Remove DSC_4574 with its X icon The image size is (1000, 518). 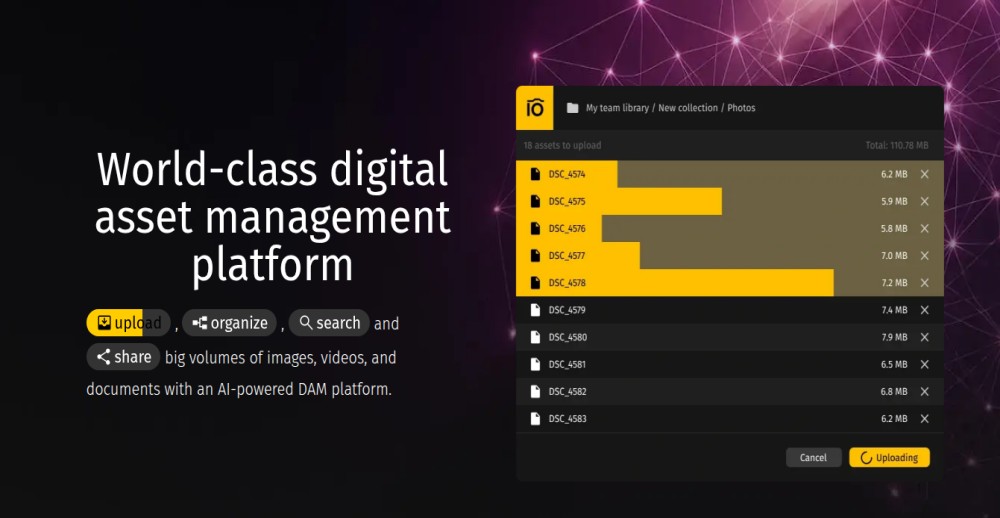coord(924,174)
